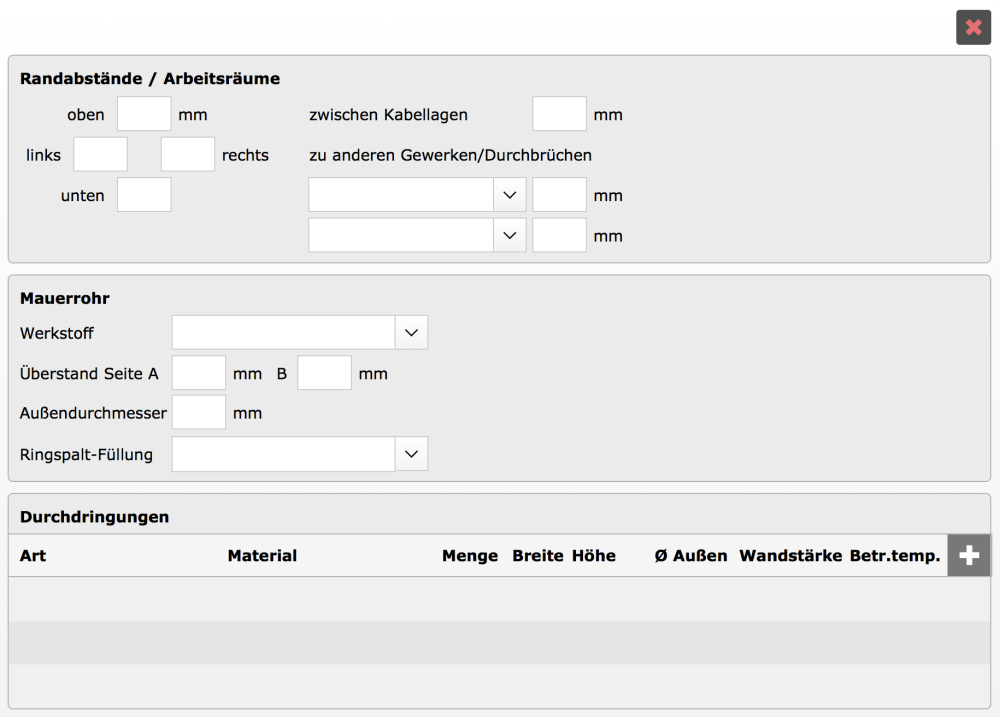Add a new Durchdringungen row with plus icon
Screen dimensions: 1000x717
[x=968, y=556]
